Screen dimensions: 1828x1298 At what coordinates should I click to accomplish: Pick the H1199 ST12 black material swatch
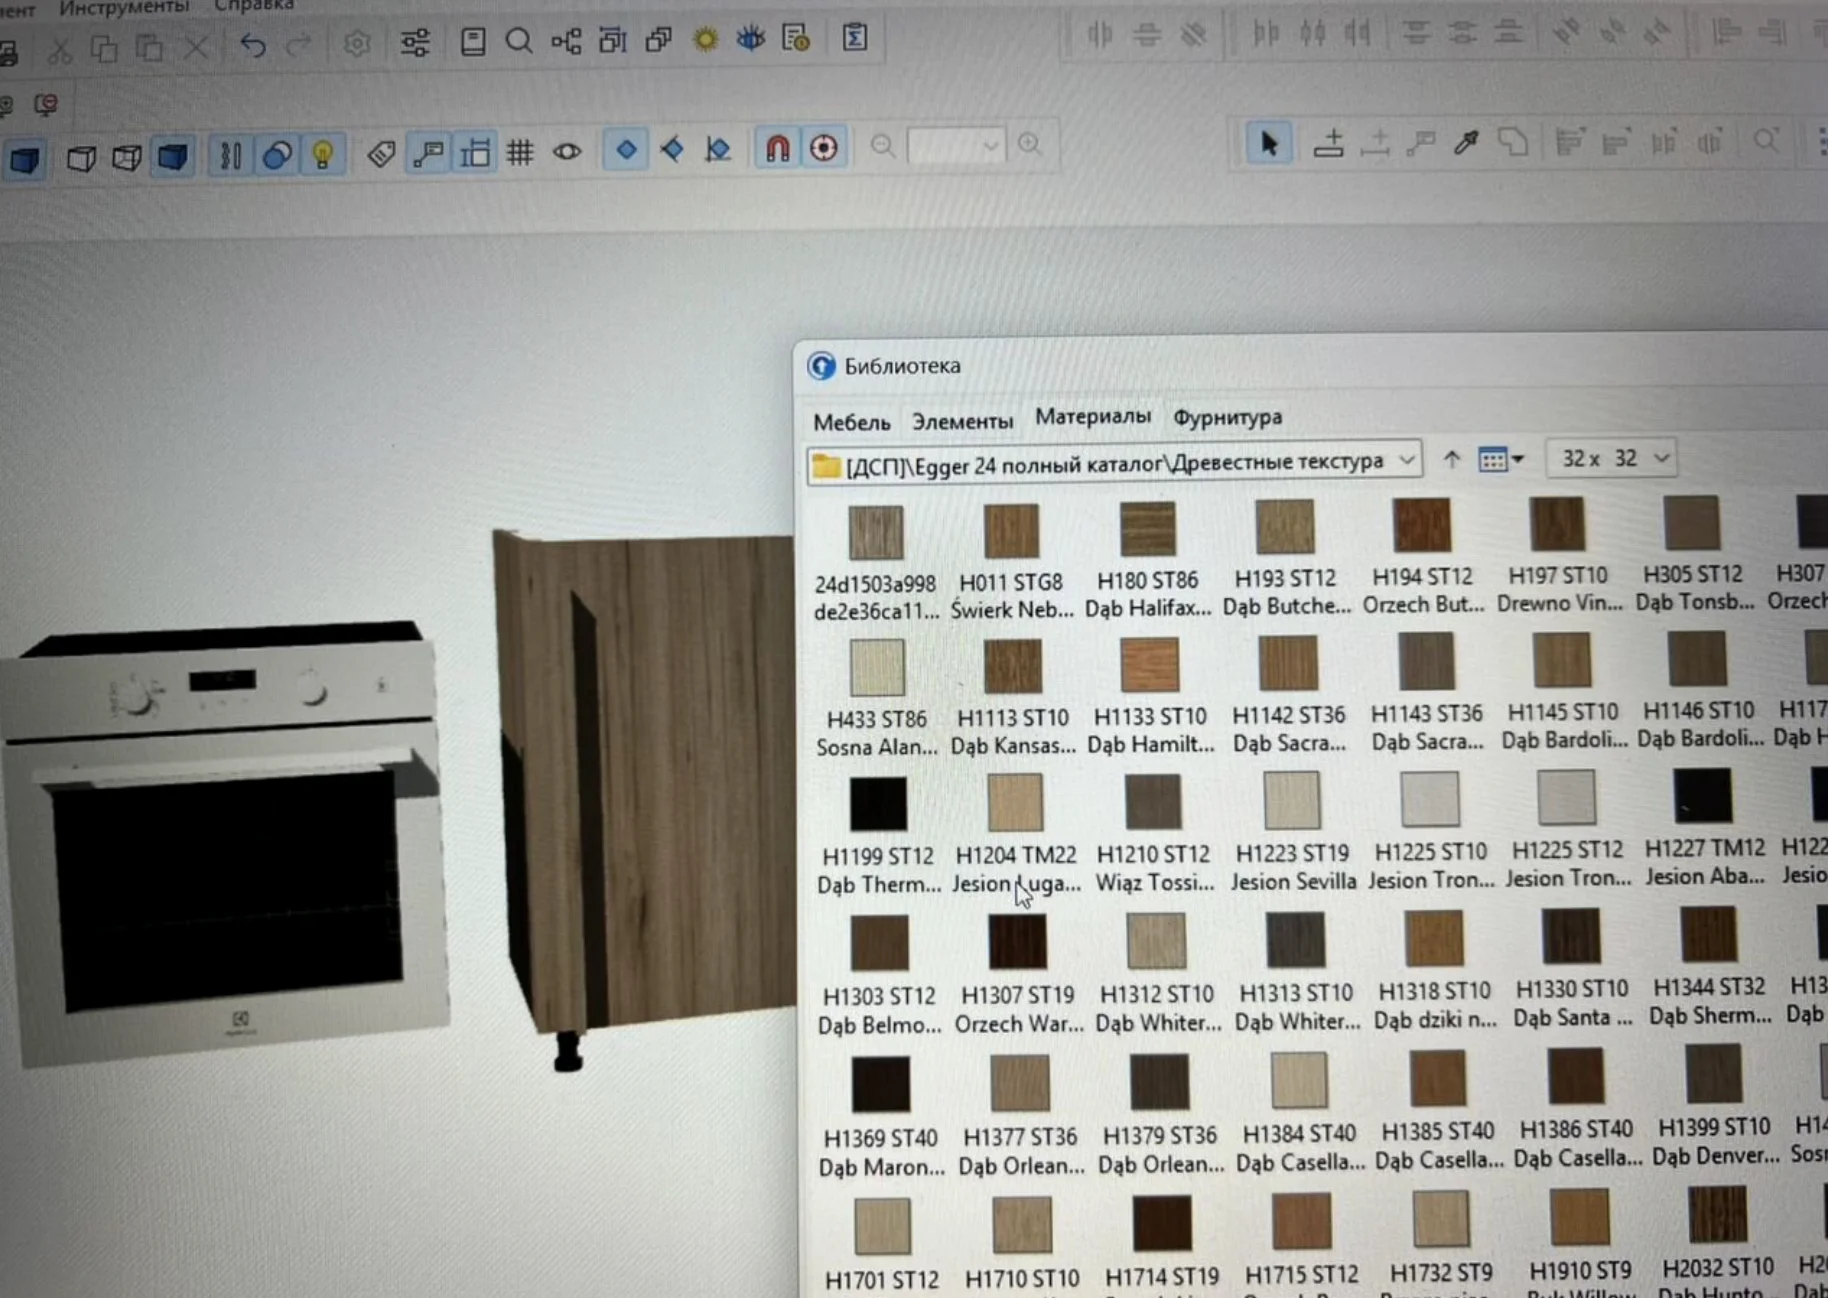point(878,804)
